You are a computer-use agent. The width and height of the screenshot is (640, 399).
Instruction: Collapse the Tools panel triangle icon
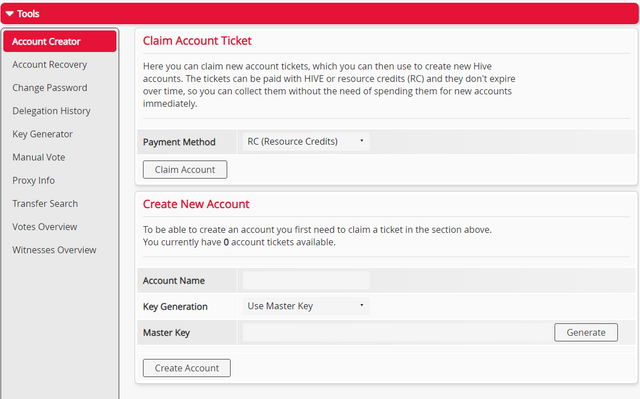pyautogui.click(x=10, y=14)
